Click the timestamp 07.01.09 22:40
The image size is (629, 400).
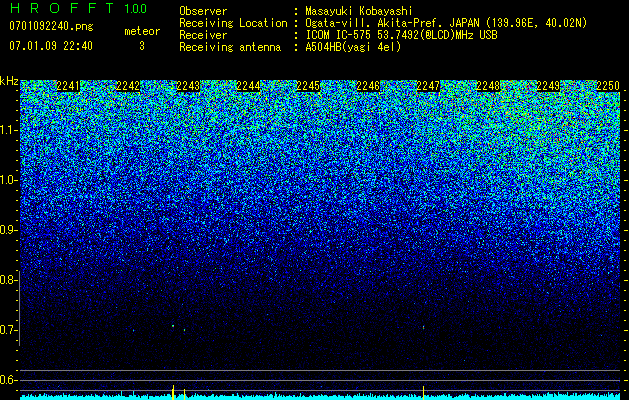[51, 46]
